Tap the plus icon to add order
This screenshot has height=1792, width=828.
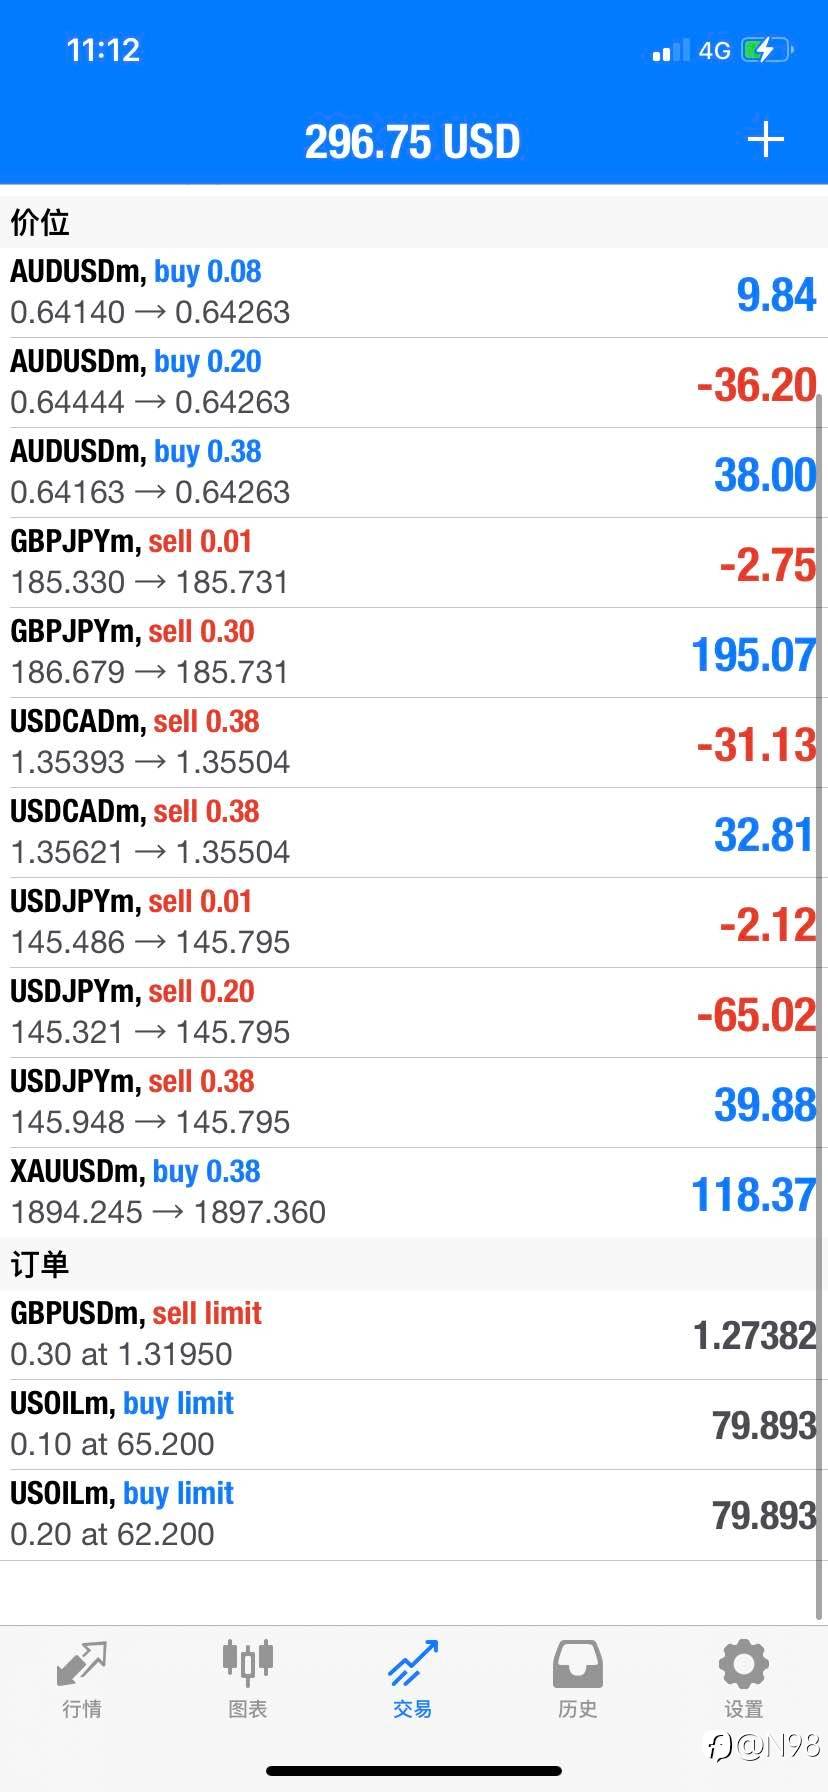[x=765, y=140]
